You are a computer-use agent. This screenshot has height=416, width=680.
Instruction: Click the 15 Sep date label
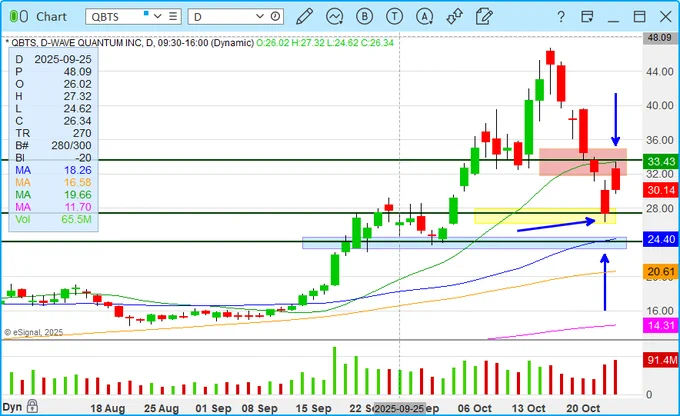pyautogui.click(x=313, y=408)
